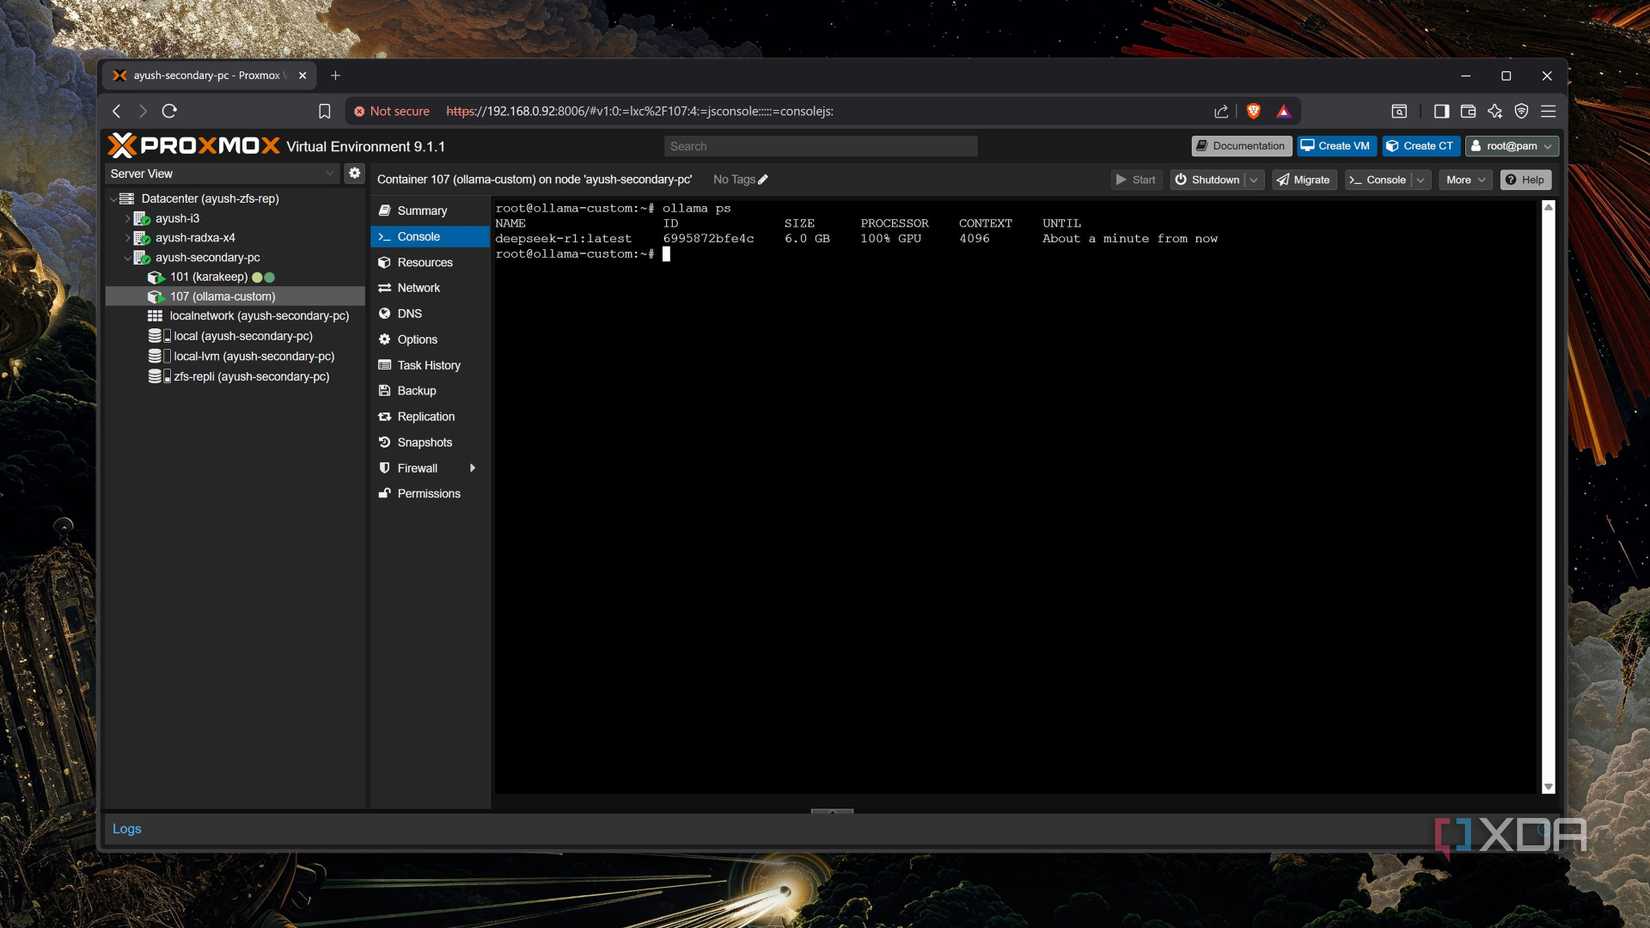Collapse the Datacenter tree node

pyautogui.click(x=114, y=199)
